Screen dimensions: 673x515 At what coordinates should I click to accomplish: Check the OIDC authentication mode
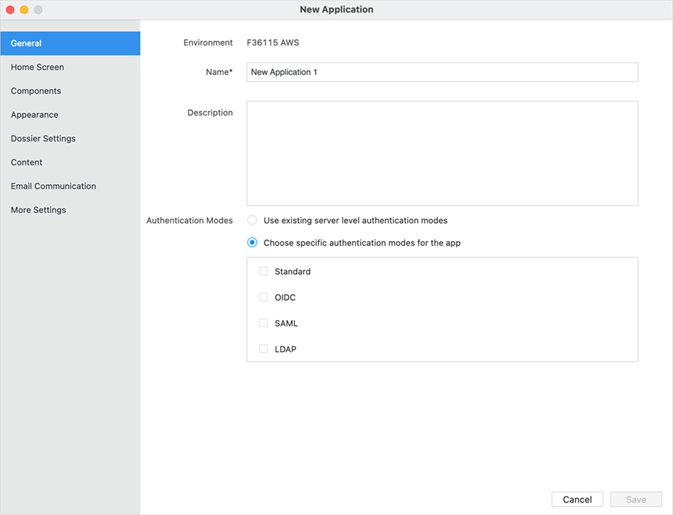tap(264, 297)
